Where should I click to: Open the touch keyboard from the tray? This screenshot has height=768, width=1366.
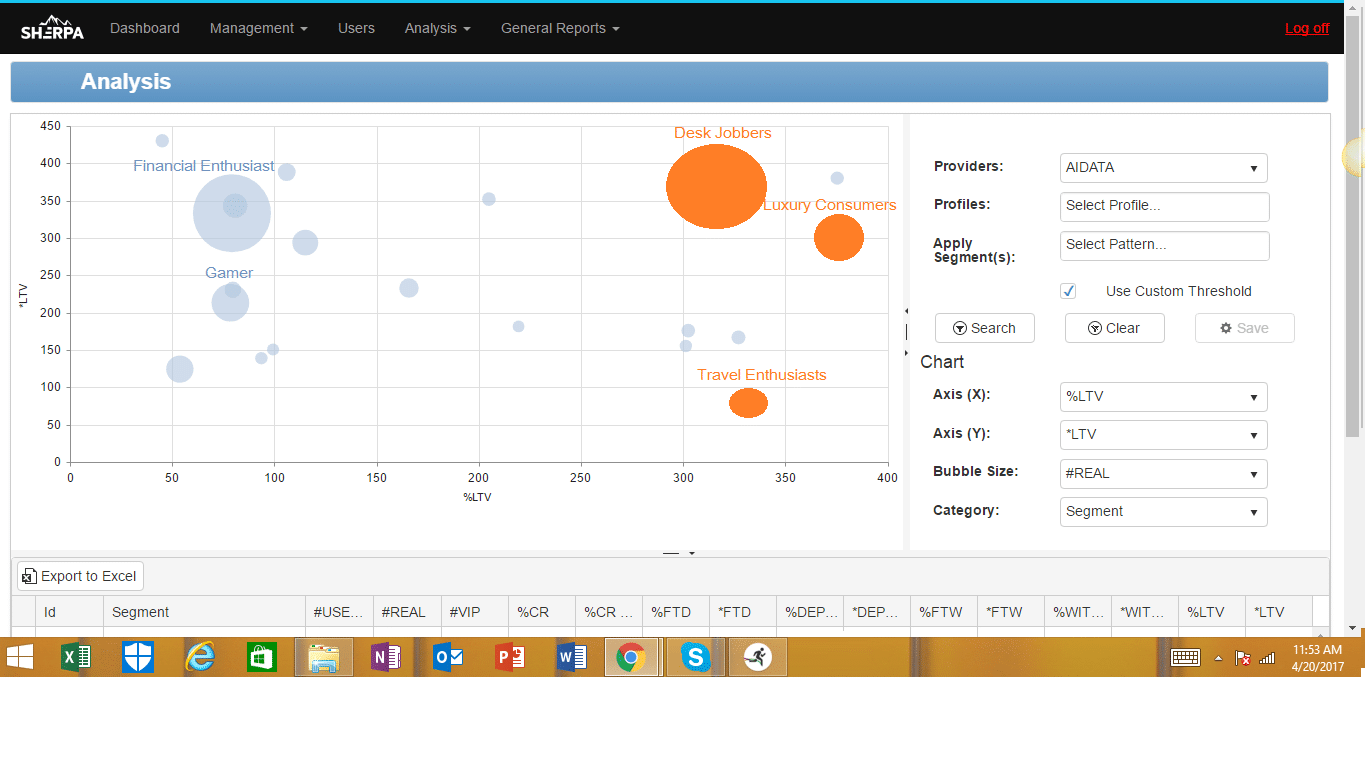[x=1185, y=657]
